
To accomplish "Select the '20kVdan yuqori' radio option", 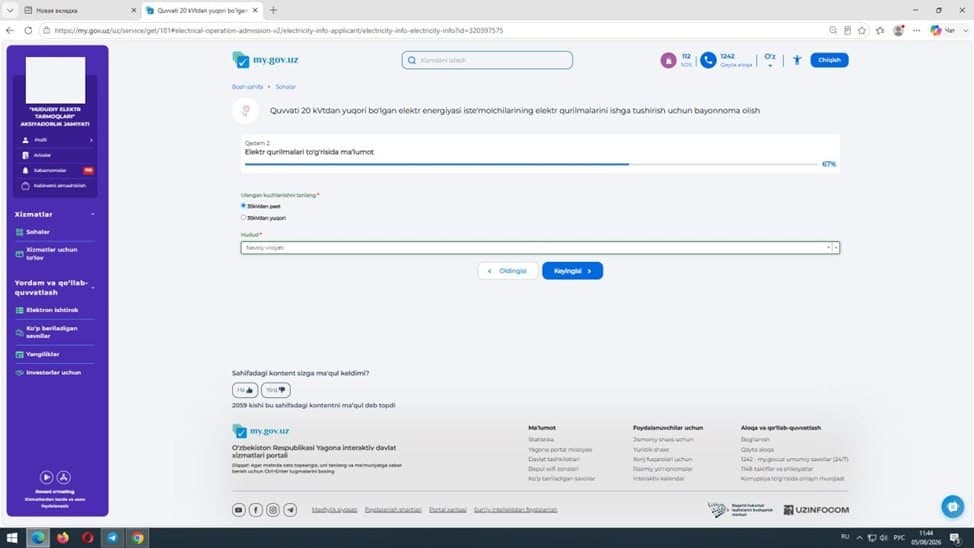I will [244, 217].
